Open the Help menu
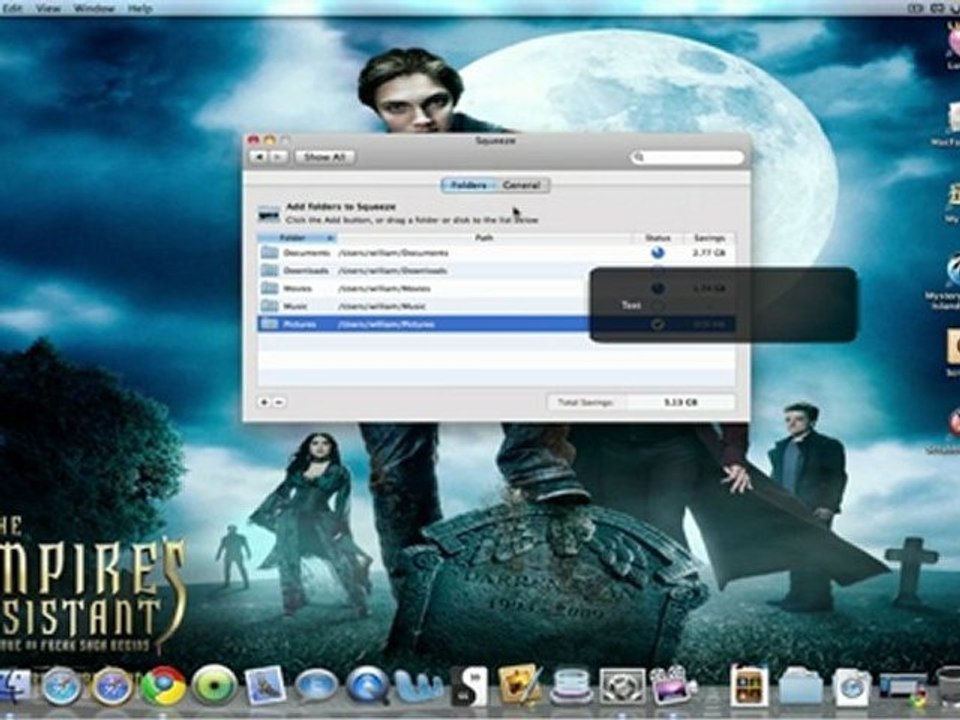The height and width of the screenshot is (720, 960). pyautogui.click(x=140, y=9)
